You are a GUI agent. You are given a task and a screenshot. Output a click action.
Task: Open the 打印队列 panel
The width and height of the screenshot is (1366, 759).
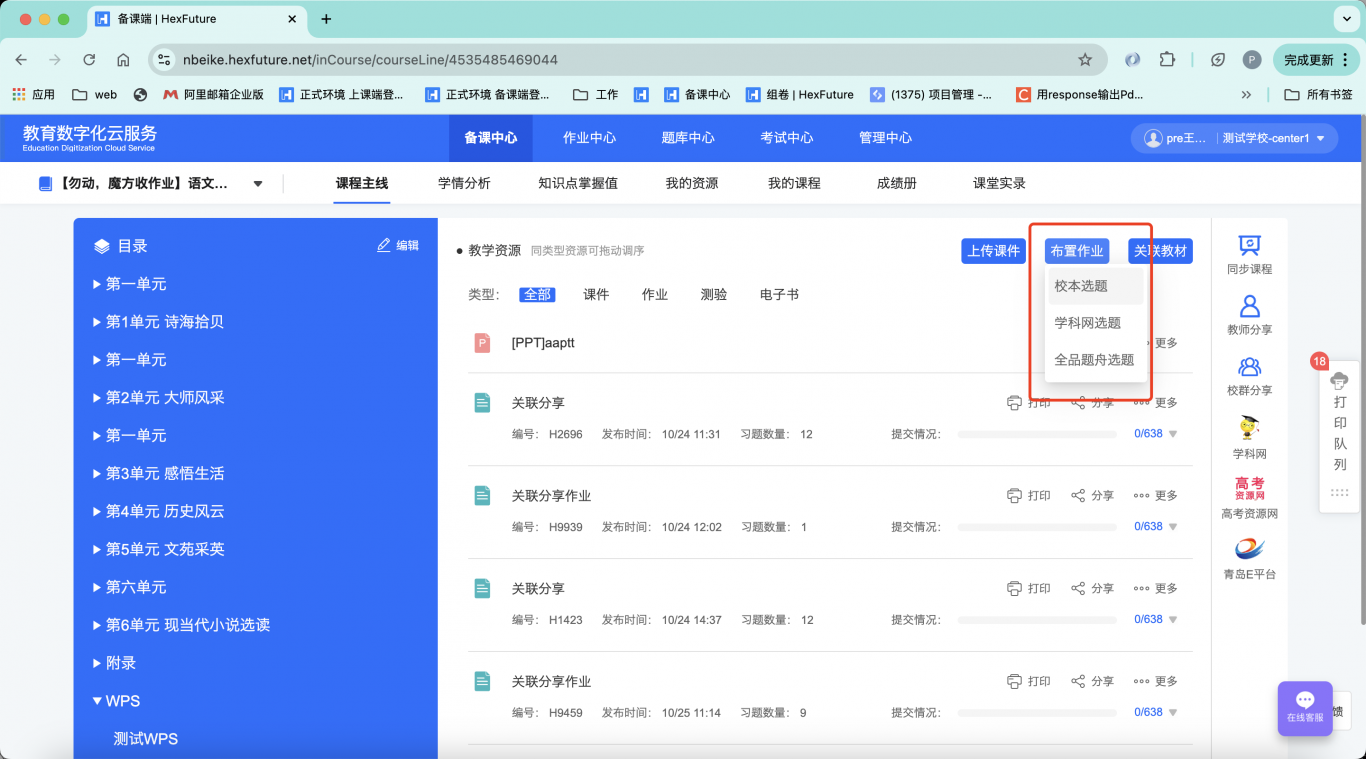(1340, 435)
